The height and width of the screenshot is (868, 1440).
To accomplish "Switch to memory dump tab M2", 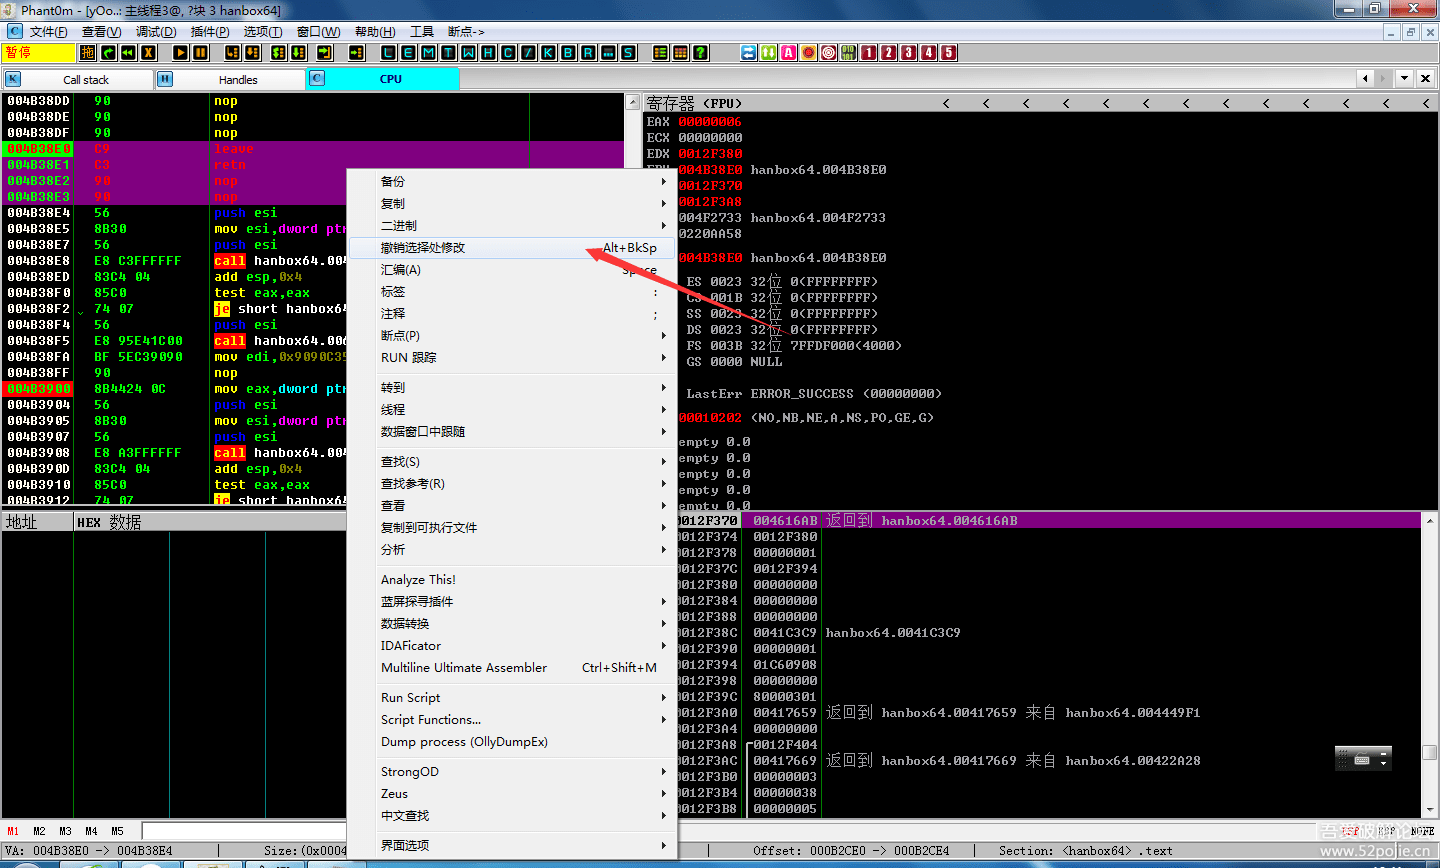I will point(39,831).
